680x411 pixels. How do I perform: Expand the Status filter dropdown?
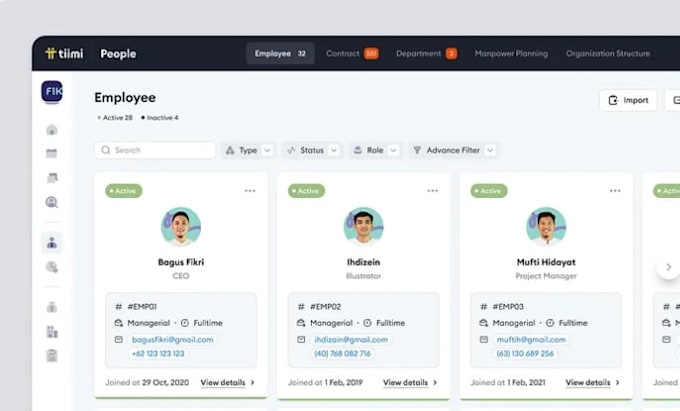(x=312, y=150)
